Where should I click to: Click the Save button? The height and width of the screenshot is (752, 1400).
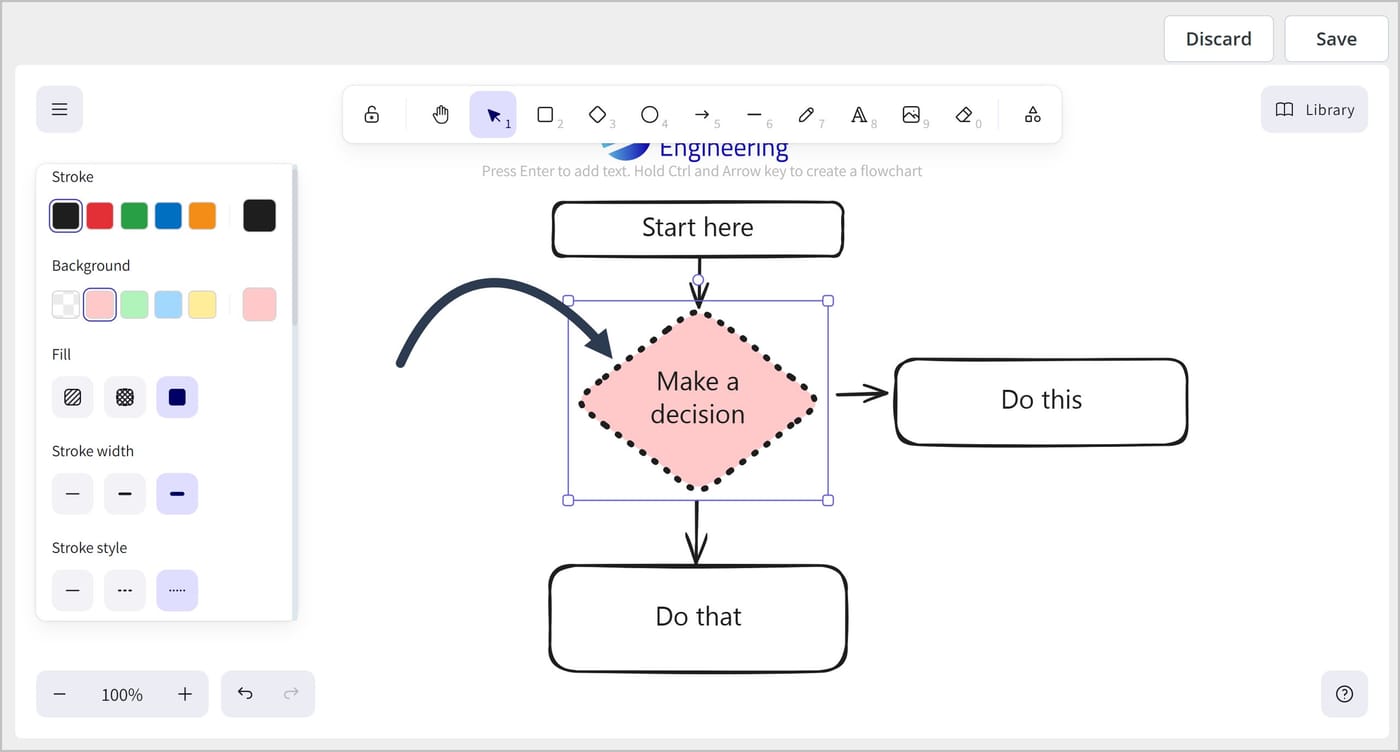[x=1336, y=39]
